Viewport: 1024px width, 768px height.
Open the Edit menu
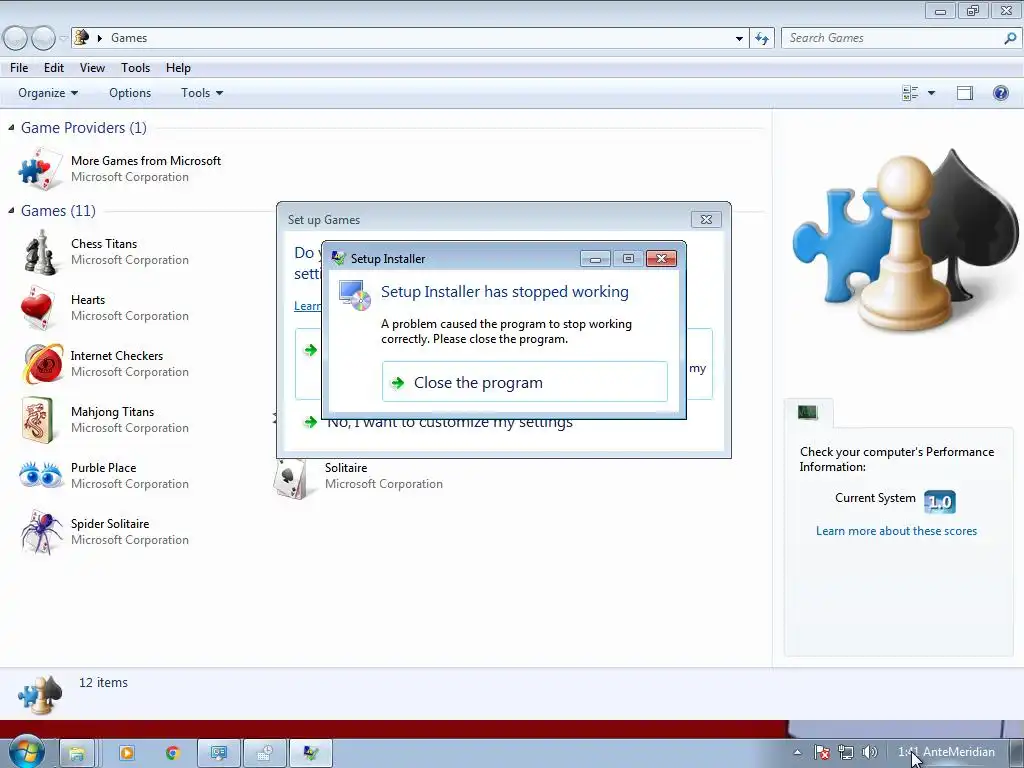(x=54, y=68)
